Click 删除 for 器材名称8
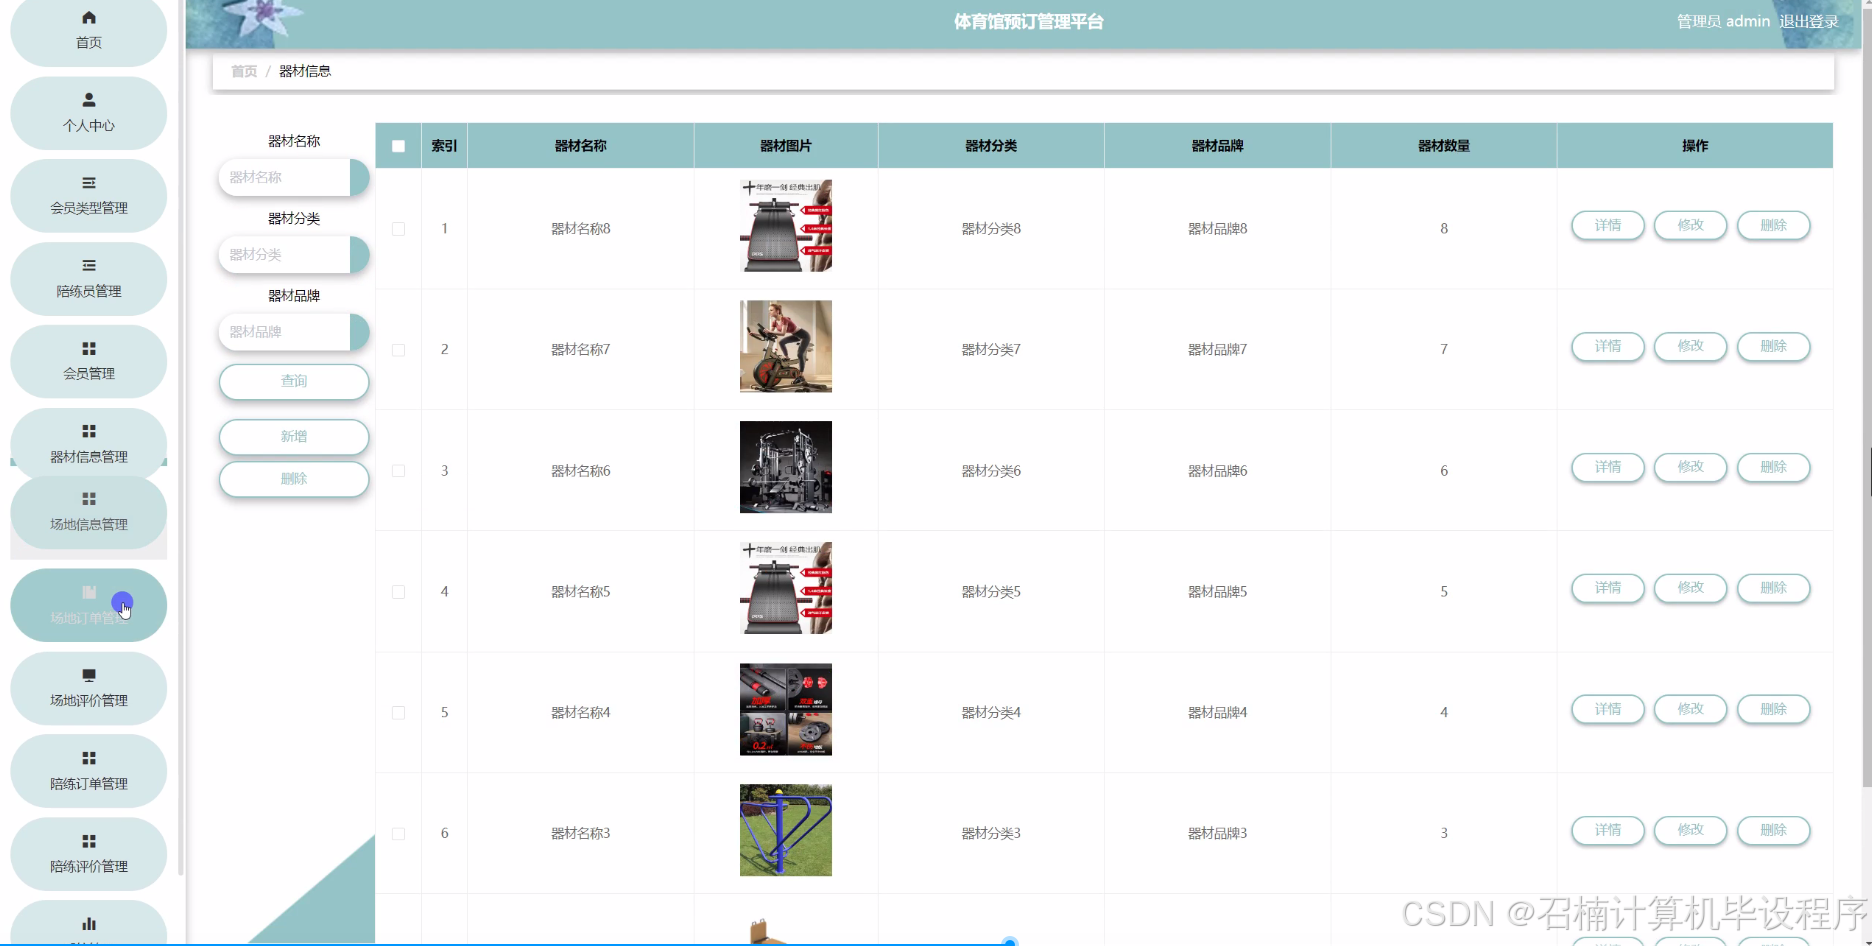The image size is (1872, 946). pos(1774,226)
